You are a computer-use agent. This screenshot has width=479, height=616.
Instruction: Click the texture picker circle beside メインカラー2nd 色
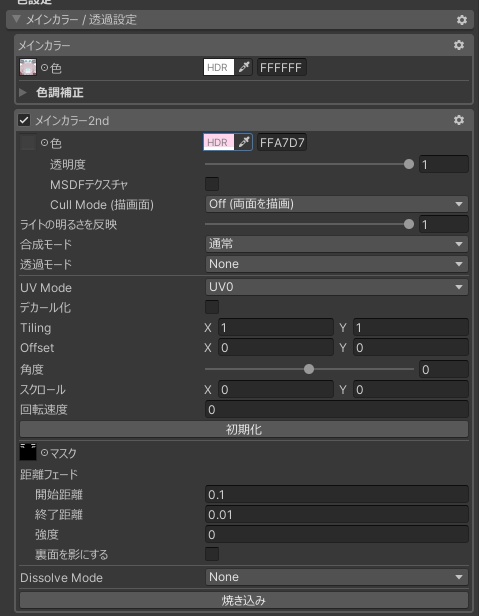click(x=44, y=143)
